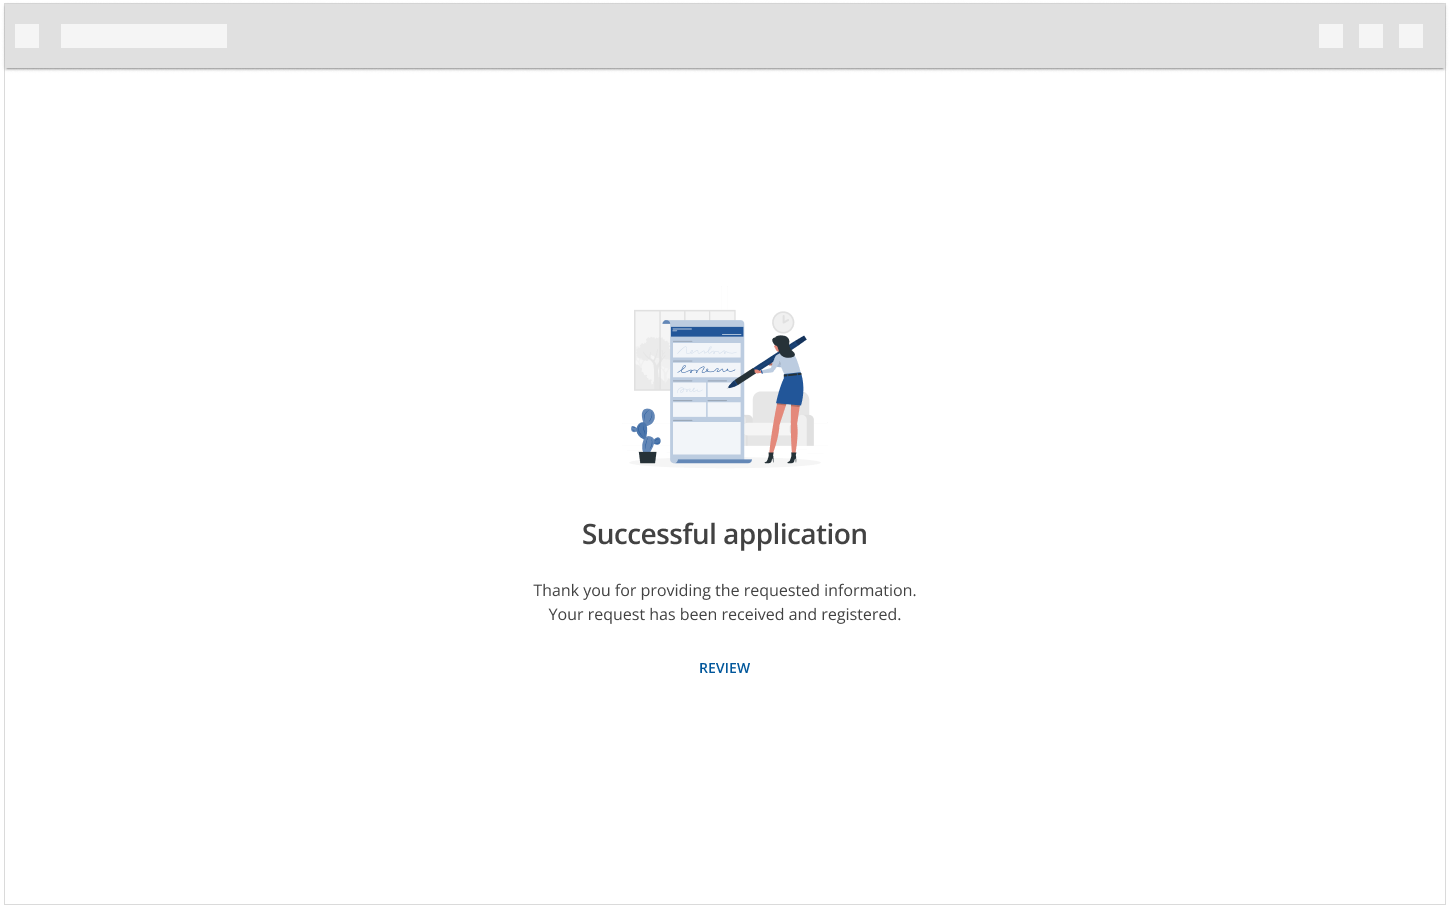Viewport: 1450px width, 905px height.
Task: Click the woman's blue skirt in the illustration
Action: pyautogui.click(x=790, y=390)
